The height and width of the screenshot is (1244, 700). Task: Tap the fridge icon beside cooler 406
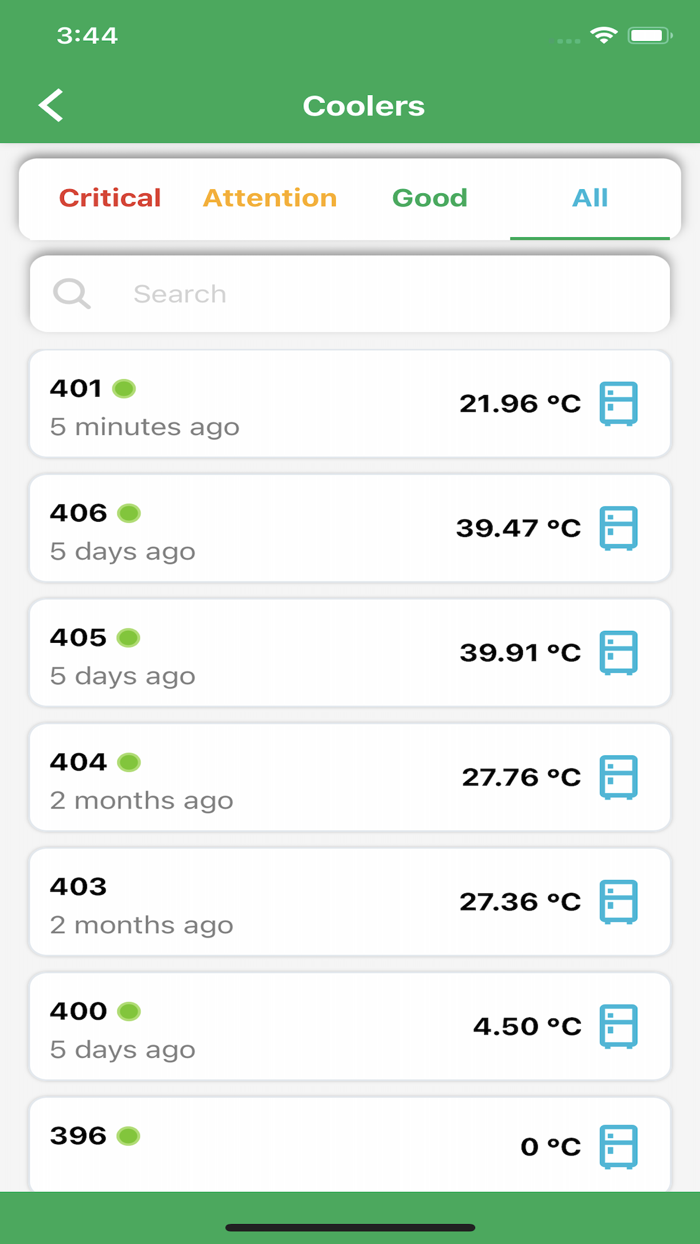(x=620, y=527)
